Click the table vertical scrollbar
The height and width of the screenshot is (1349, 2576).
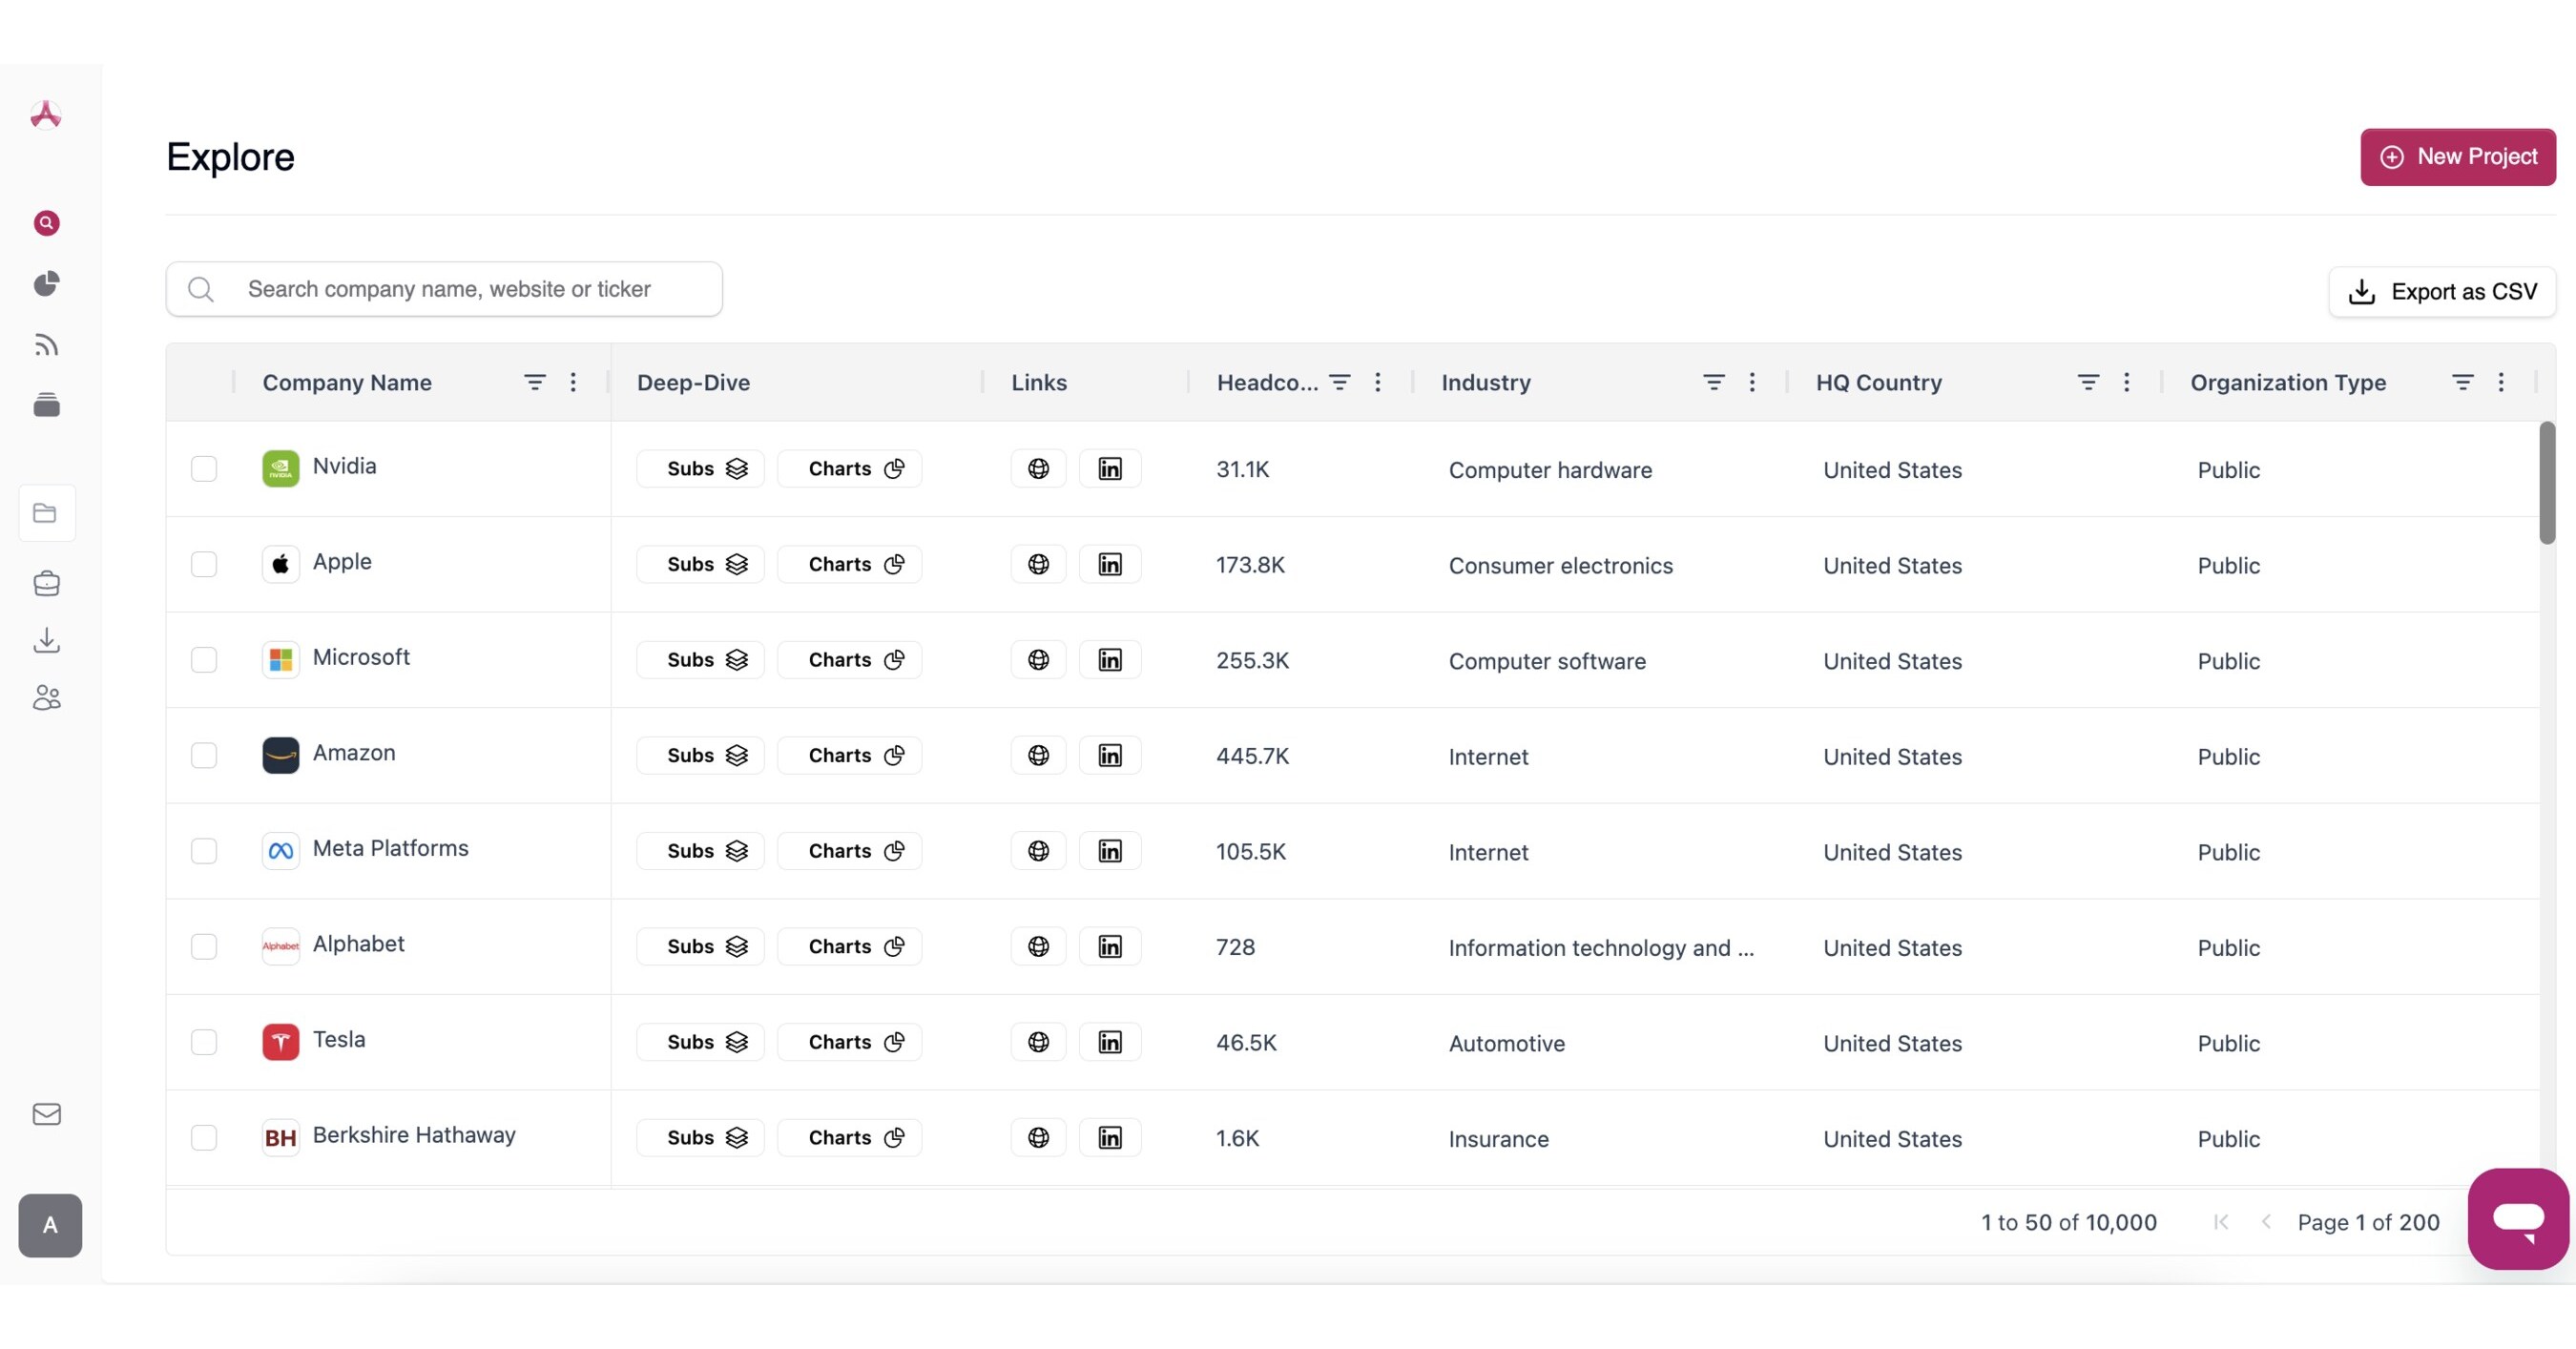(2547, 483)
